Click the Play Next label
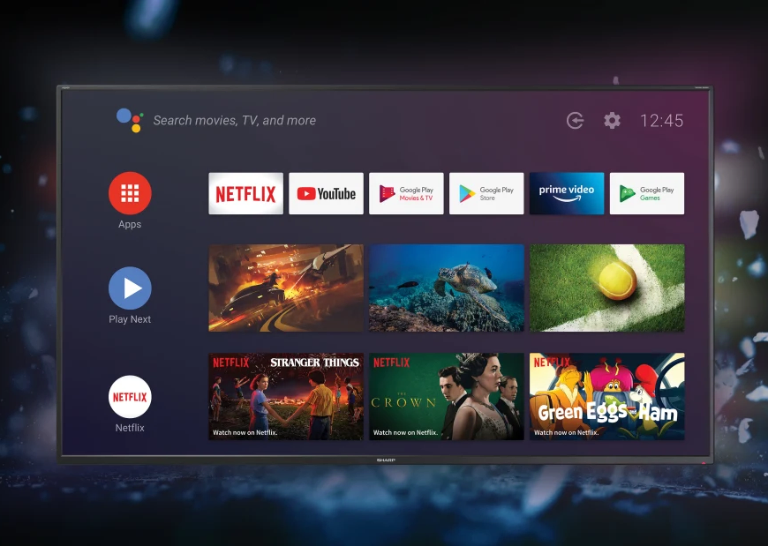The image size is (768, 546). coord(130,319)
